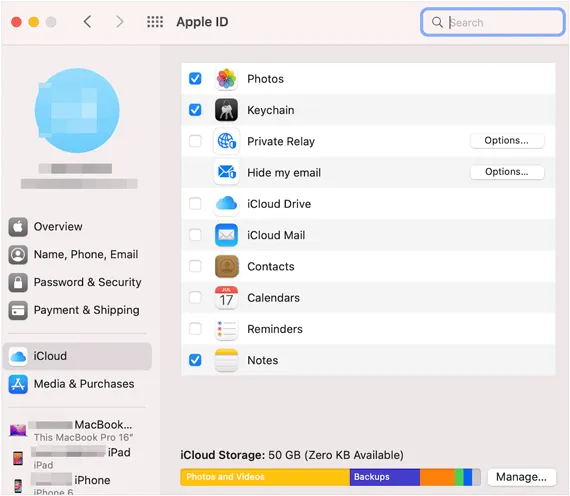Uncheck the Photos checkbox

pyautogui.click(x=195, y=78)
